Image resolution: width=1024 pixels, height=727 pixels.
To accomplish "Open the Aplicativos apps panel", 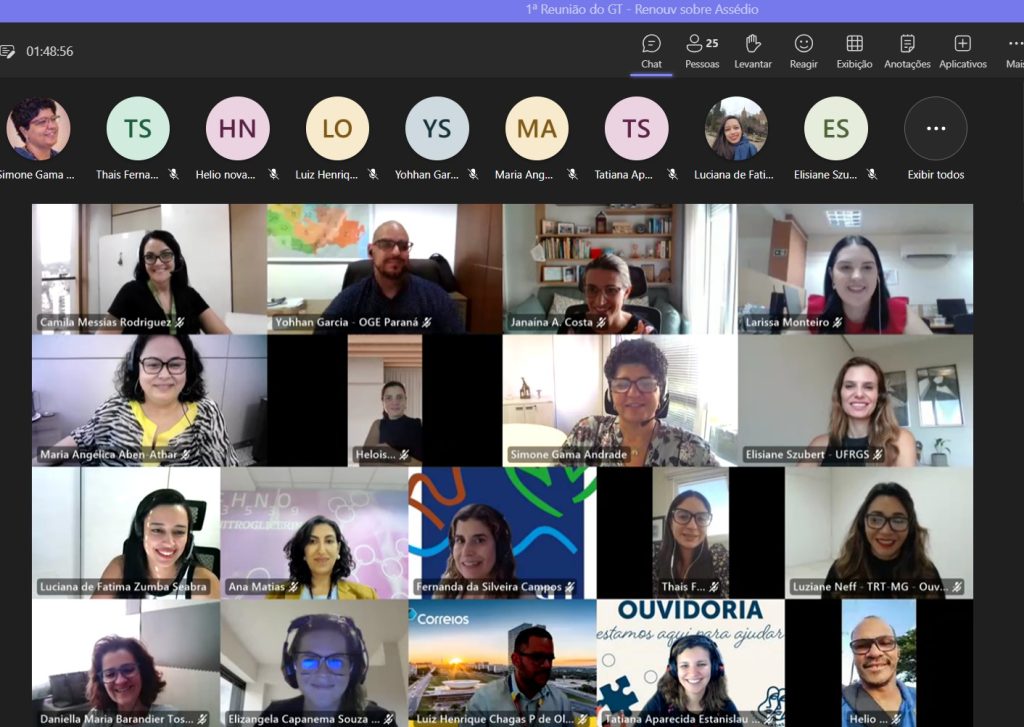I will (962, 51).
